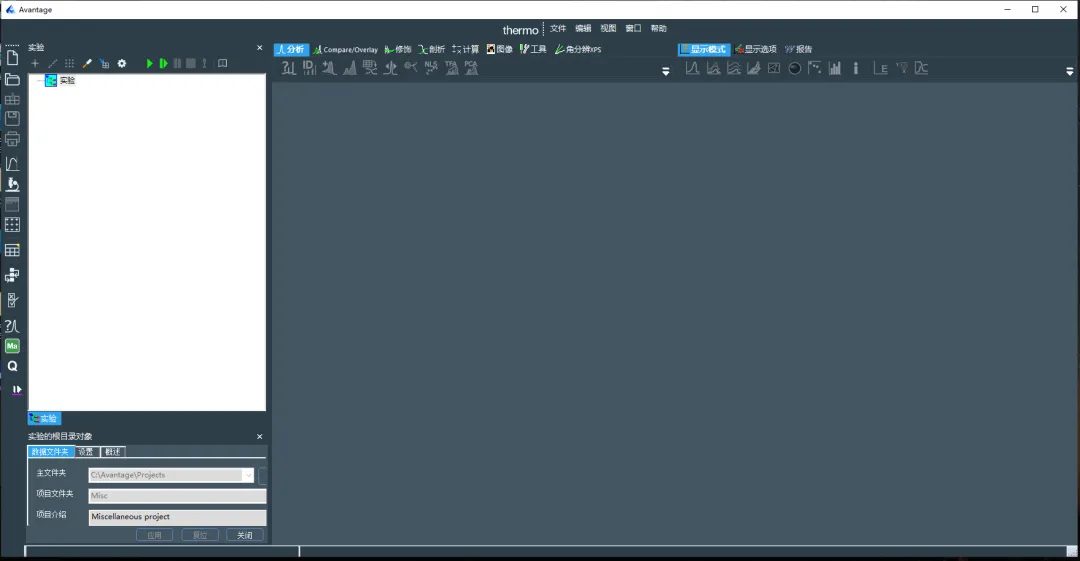This screenshot has width=1080, height=561.
Task: Open the 编辑 menu
Action: [x=583, y=28]
